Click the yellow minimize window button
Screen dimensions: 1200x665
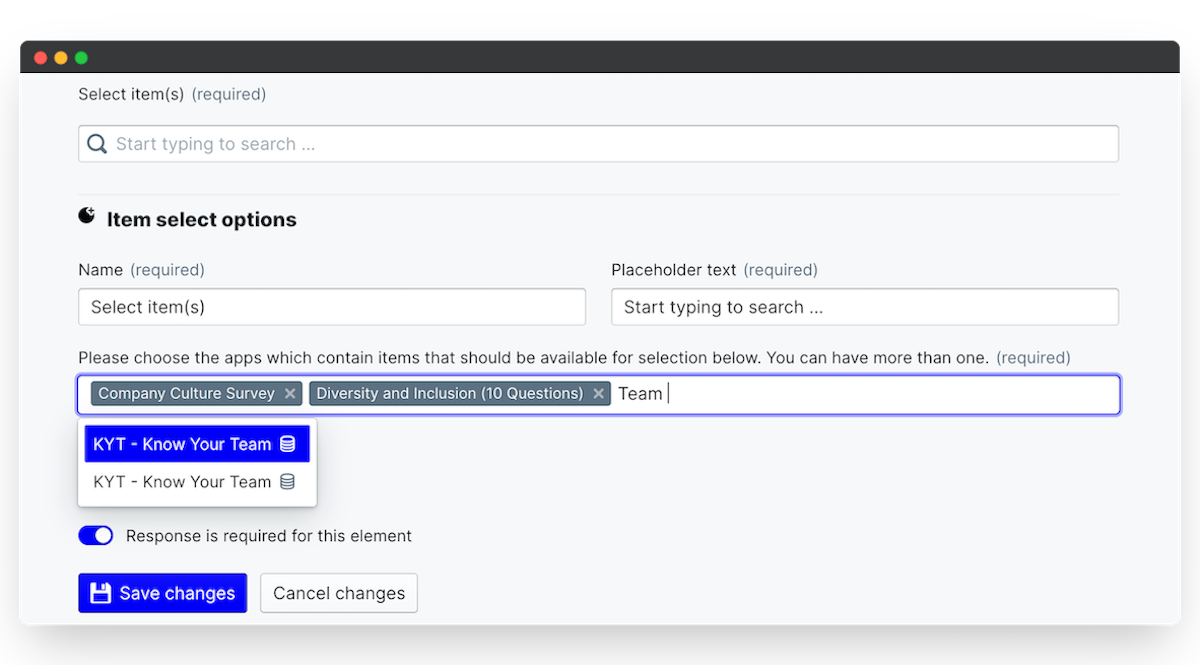[x=61, y=58]
